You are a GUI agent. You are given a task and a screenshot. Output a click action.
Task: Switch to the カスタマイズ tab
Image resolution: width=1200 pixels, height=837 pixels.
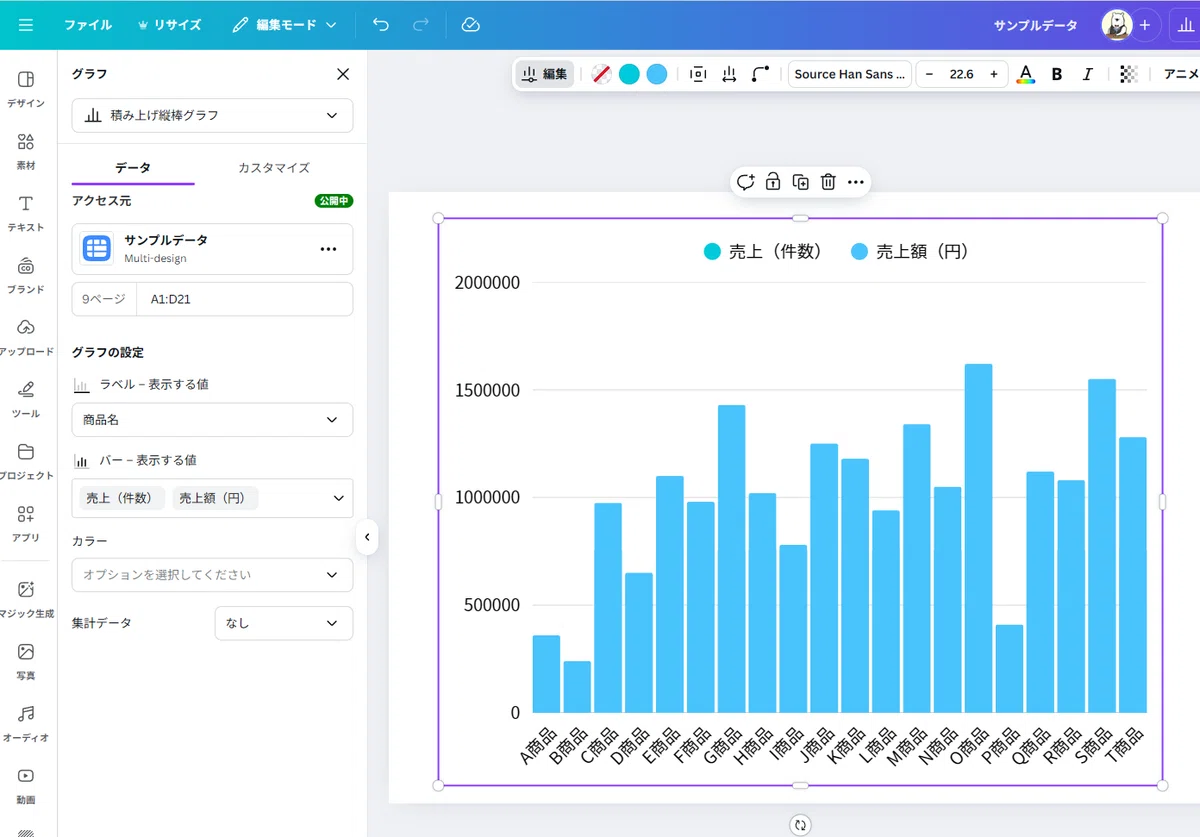pos(274,168)
